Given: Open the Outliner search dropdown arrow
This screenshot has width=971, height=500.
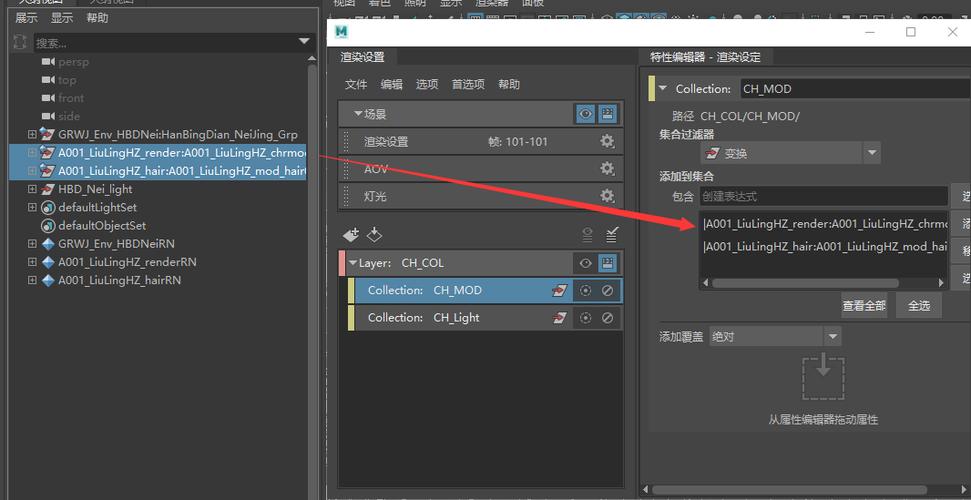Looking at the screenshot, I should (304, 42).
